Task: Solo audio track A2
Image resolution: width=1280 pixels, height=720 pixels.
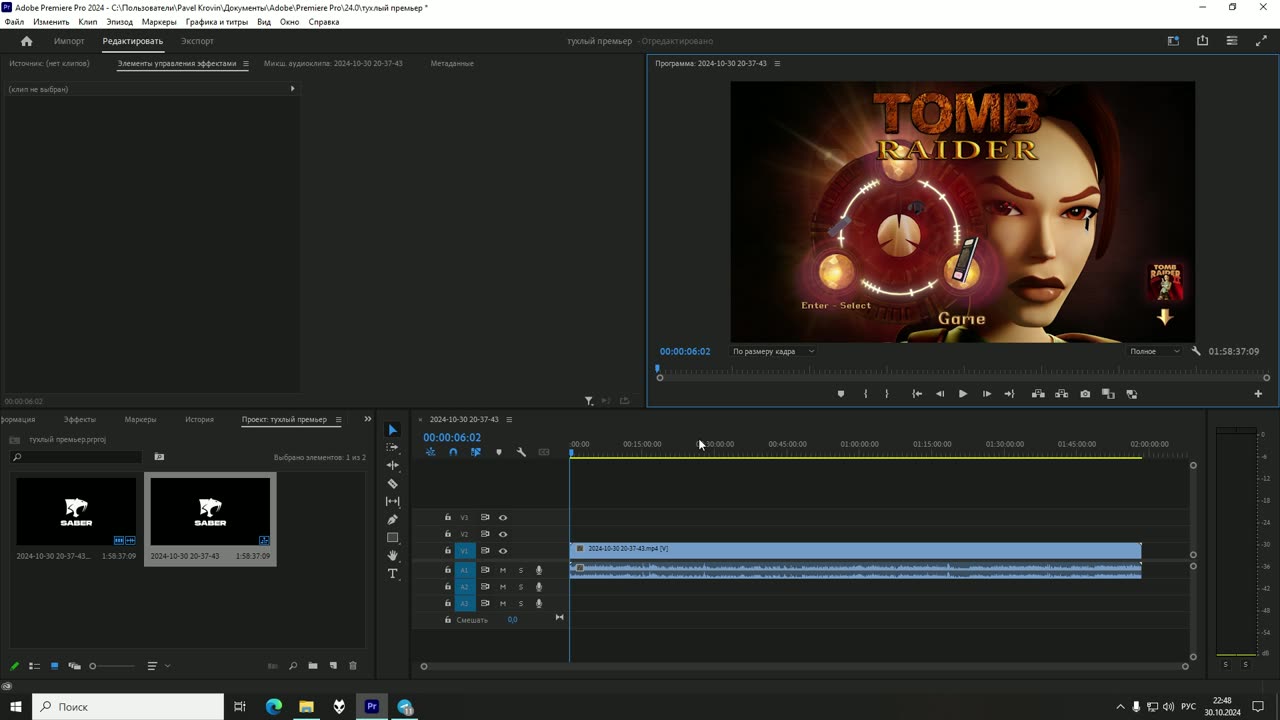Action: point(520,587)
